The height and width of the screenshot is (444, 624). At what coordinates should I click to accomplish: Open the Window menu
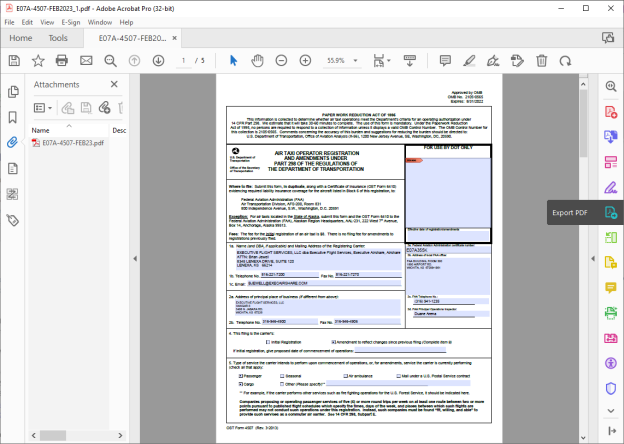tap(99, 22)
